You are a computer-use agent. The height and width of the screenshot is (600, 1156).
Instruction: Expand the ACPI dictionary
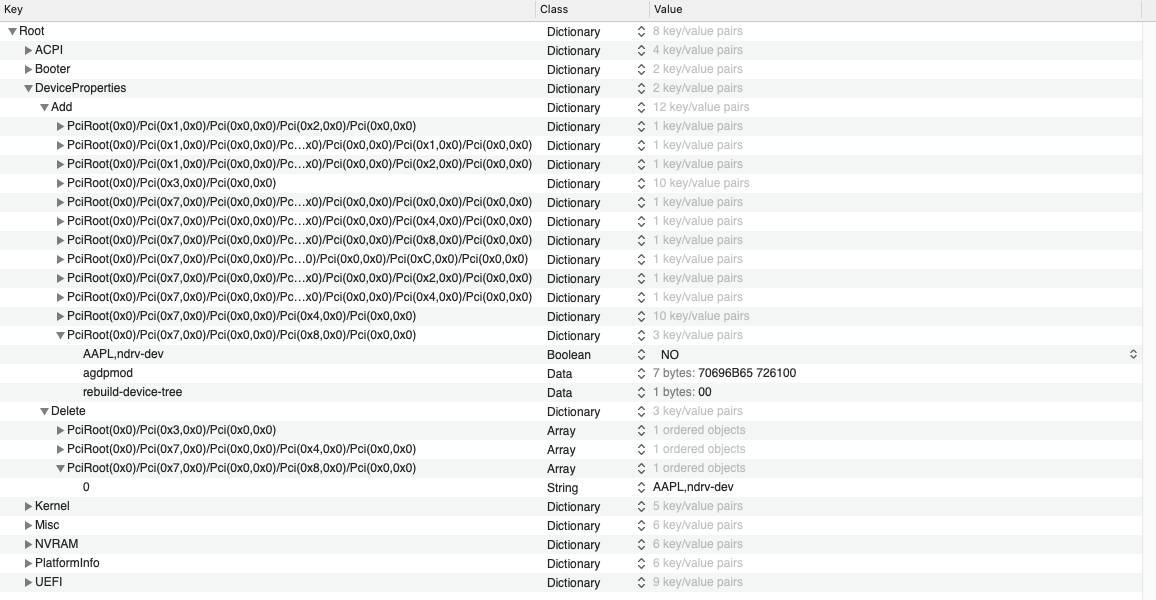click(28, 50)
